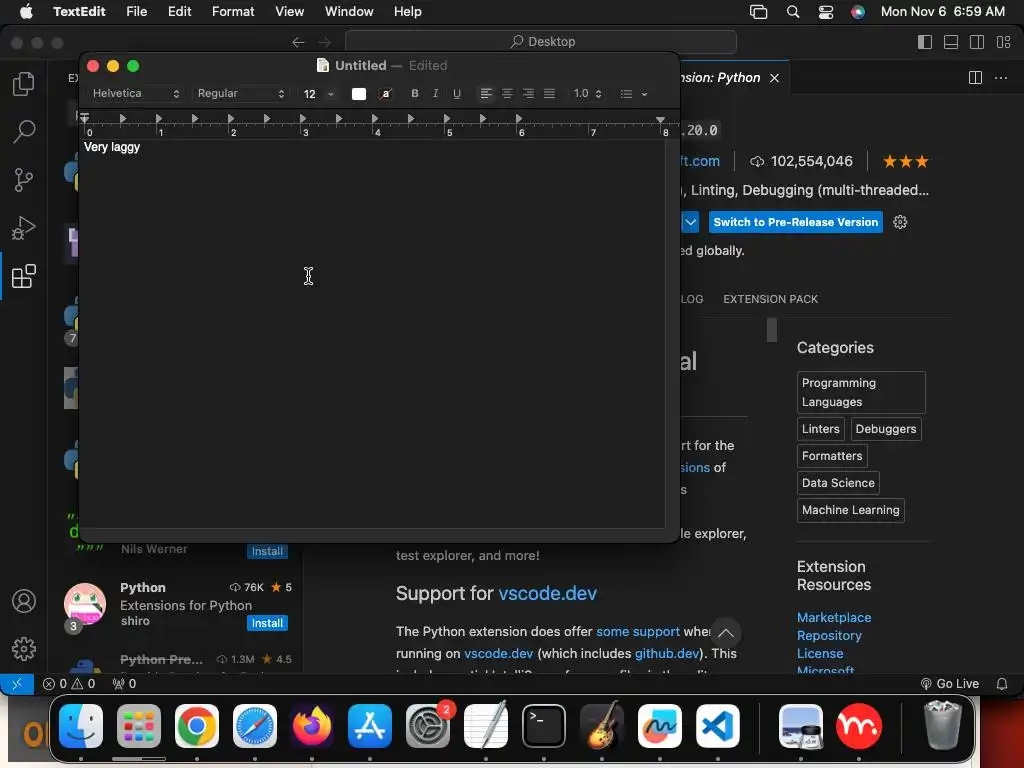
Task: Open VS Code editor More Actions ellipsis
Action: pos(1000,78)
